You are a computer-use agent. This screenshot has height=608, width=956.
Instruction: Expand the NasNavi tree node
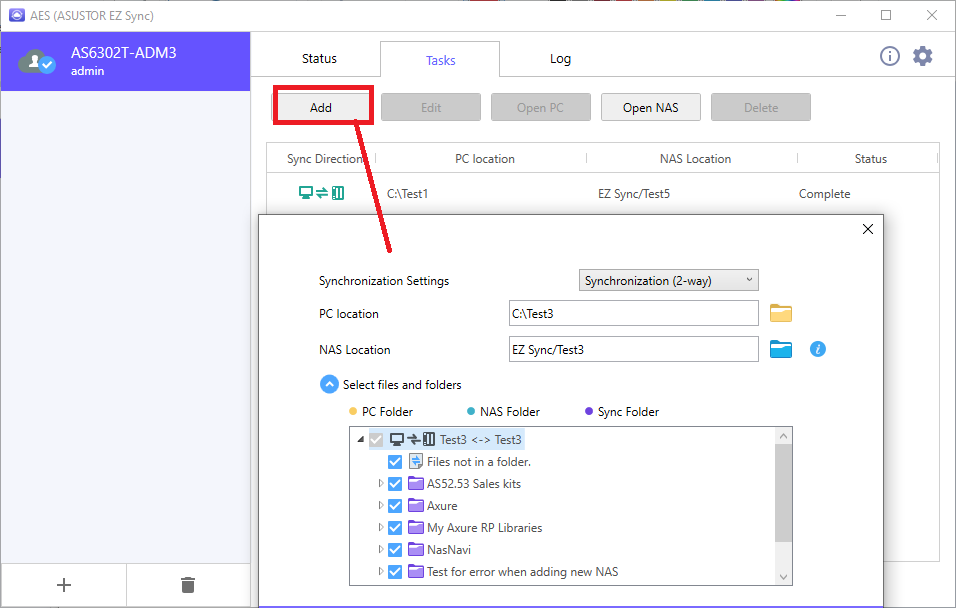click(380, 549)
